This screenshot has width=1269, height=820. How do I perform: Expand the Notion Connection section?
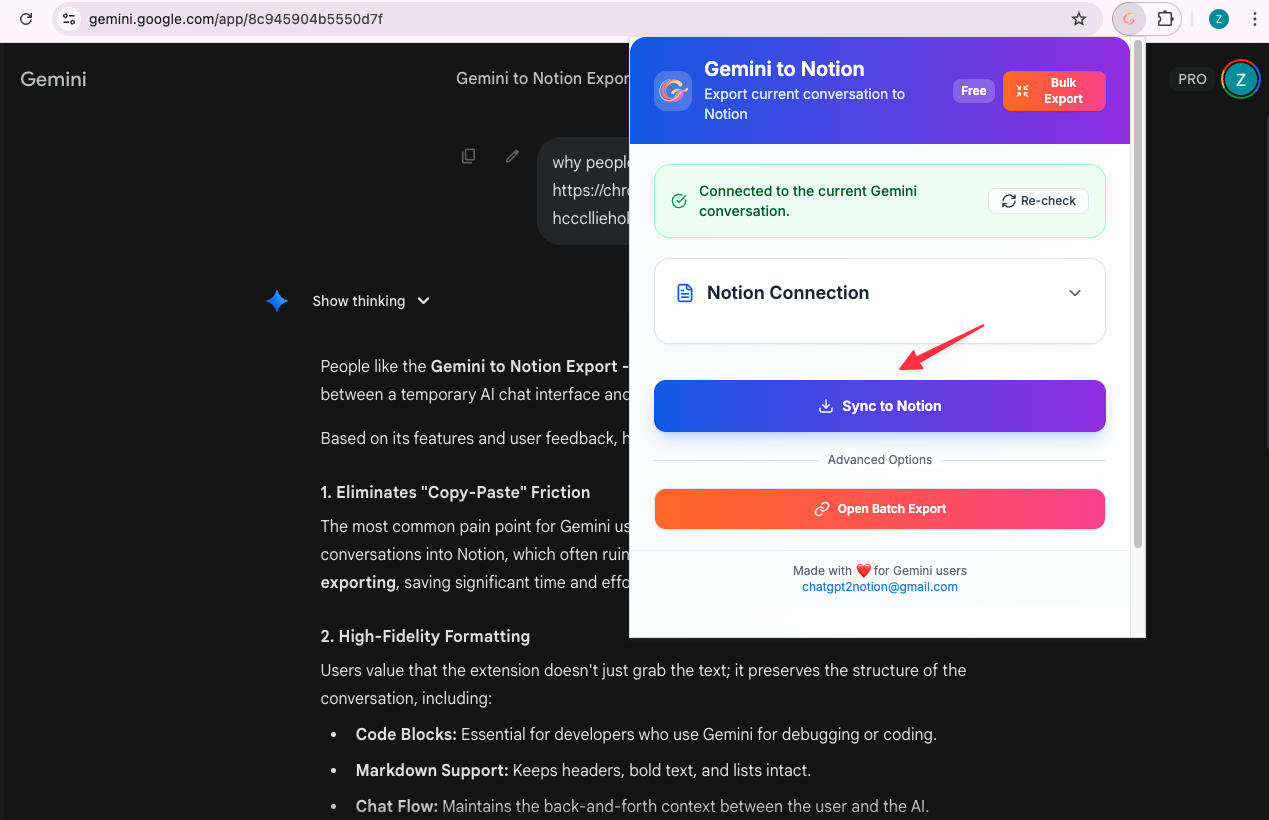click(1075, 293)
